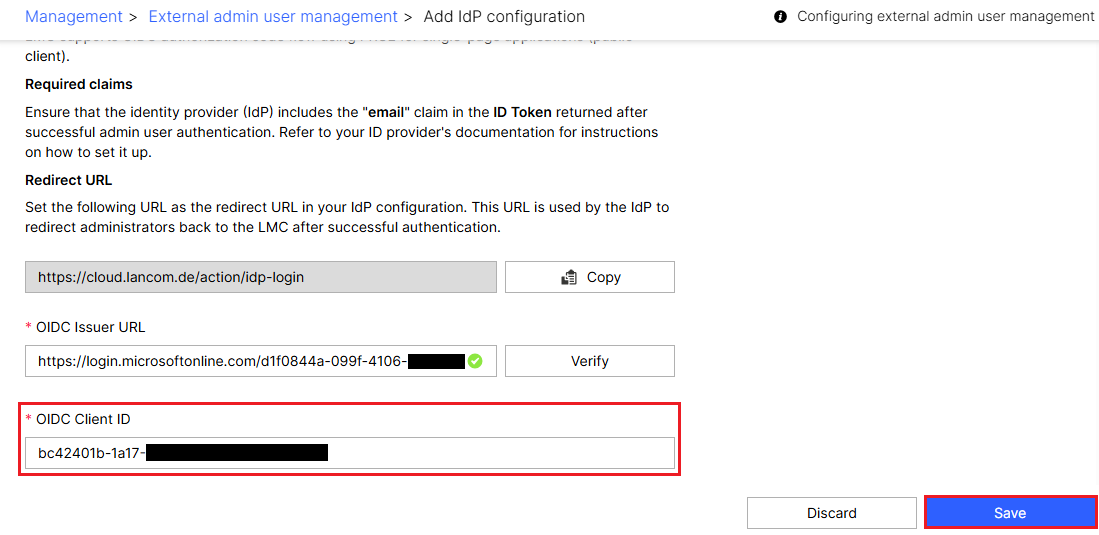This screenshot has height=535, width=1099.
Task: Open External admin user management breadcrumb
Action: pos(273,16)
